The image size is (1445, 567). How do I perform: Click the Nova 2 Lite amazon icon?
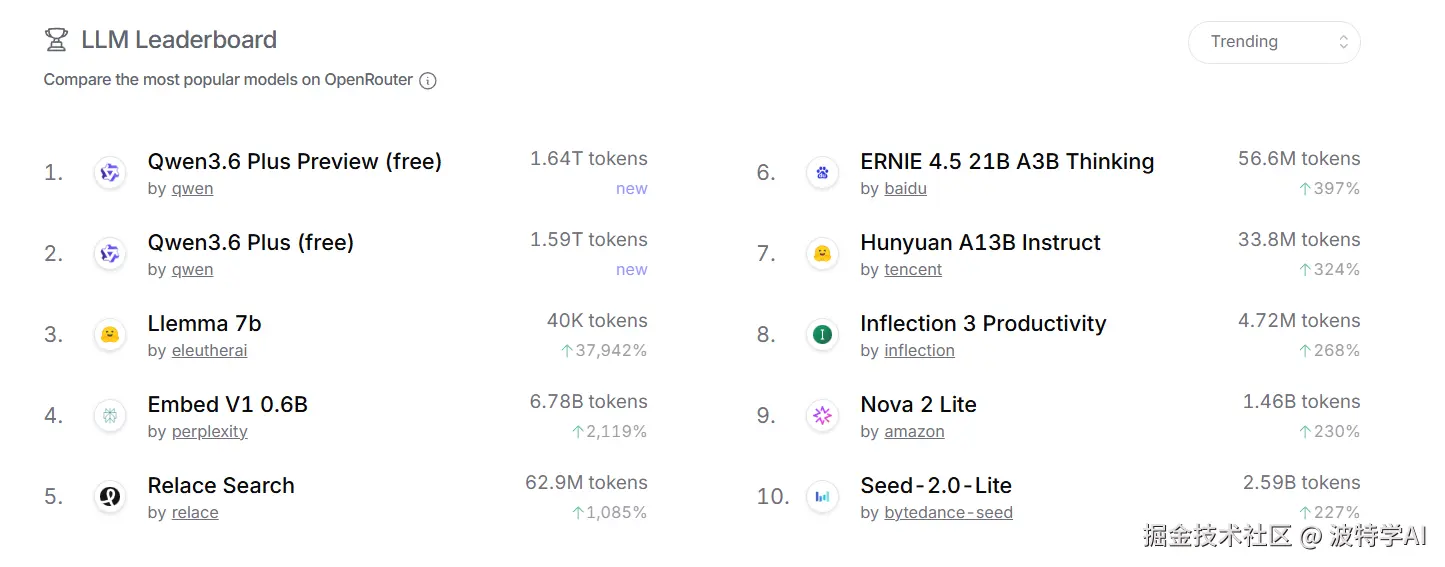pos(822,416)
